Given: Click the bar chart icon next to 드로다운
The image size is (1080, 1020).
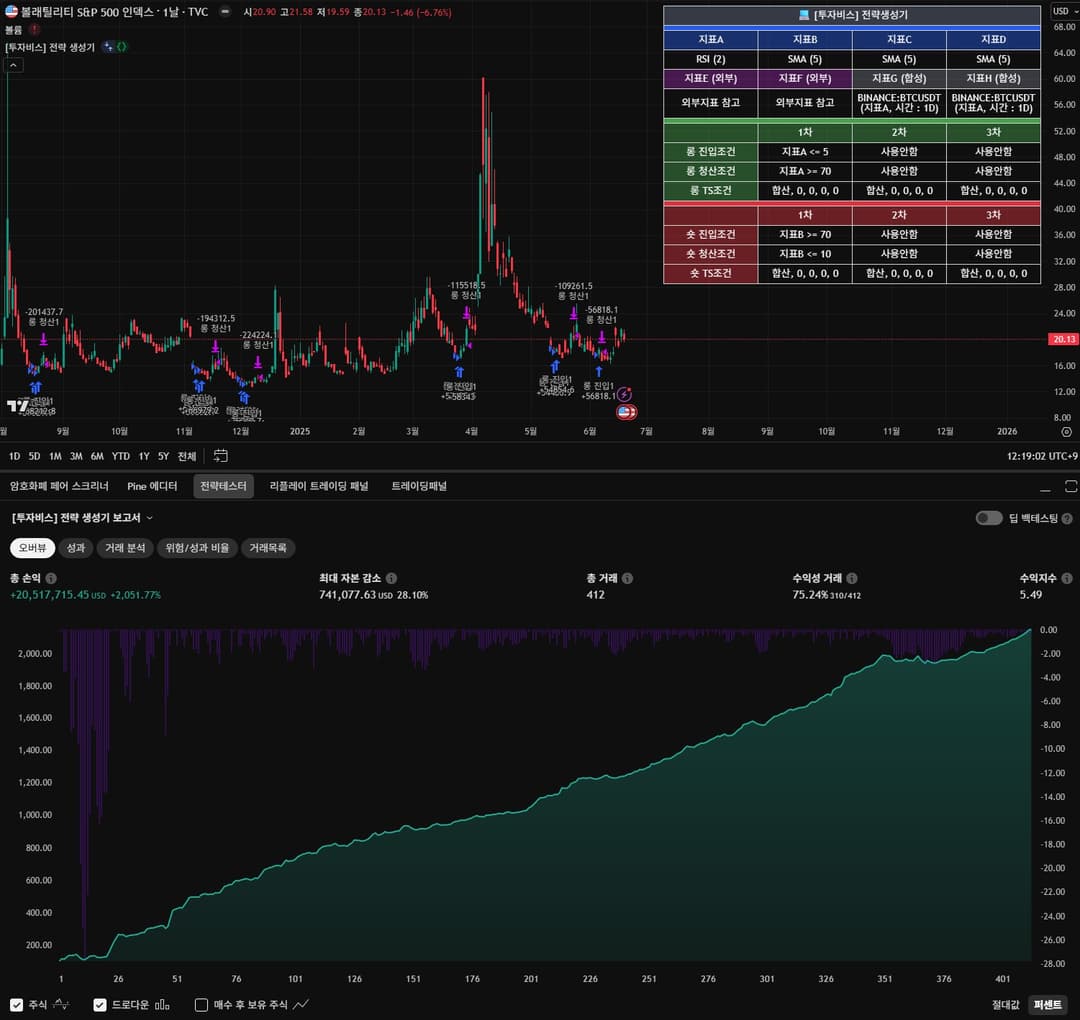Looking at the screenshot, I should click(x=162, y=1005).
